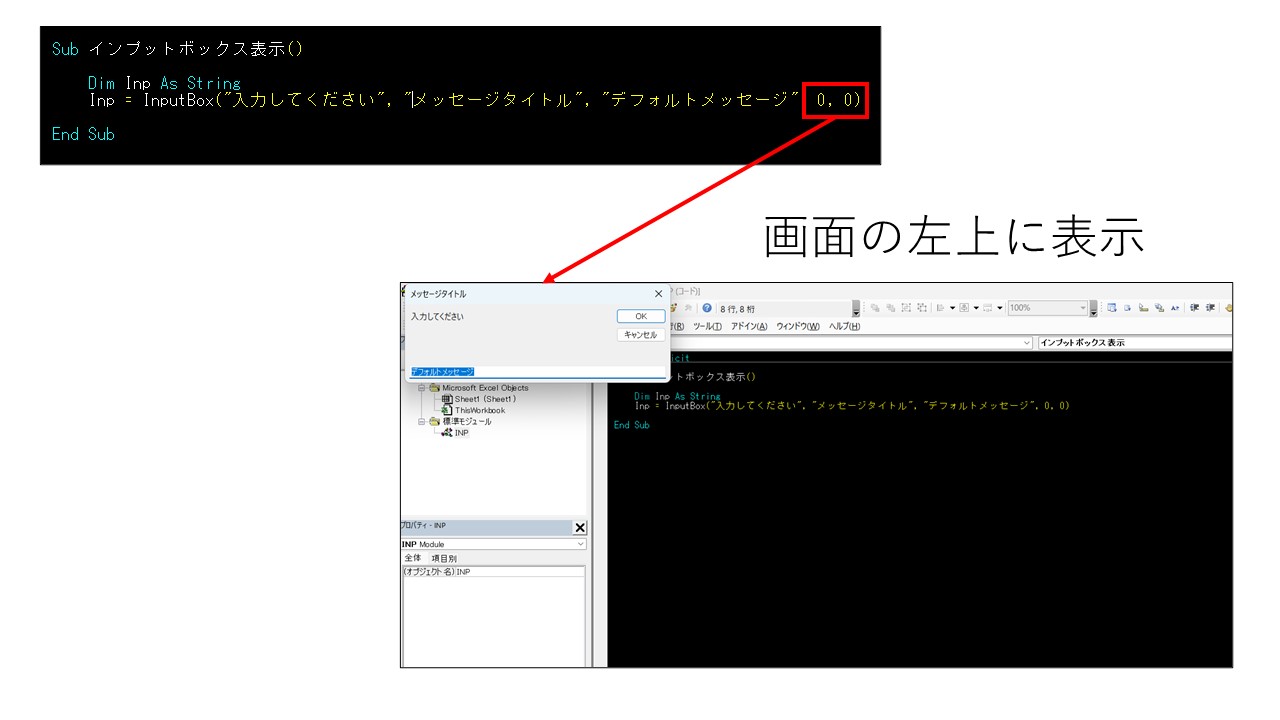Open the 100% zoom combo box
1280x720 pixels.
[1048, 308]
